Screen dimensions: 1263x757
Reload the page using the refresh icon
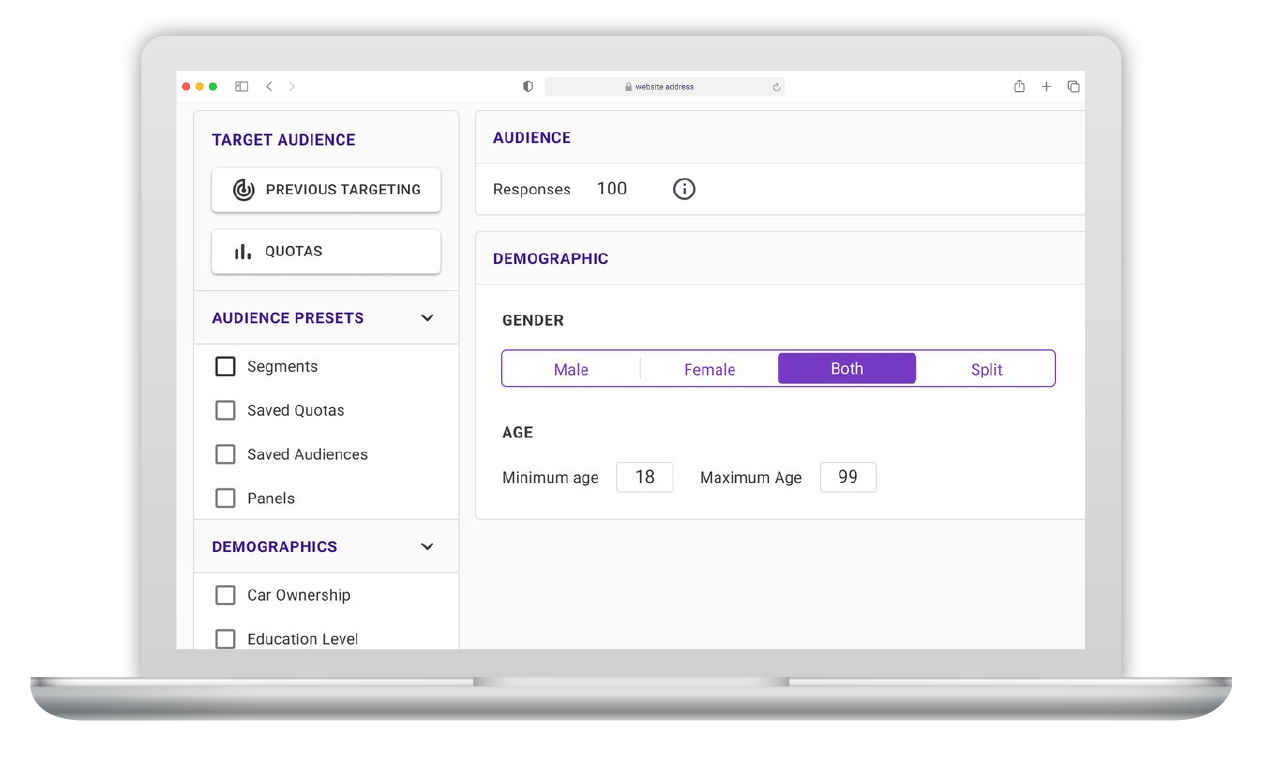pyautogui.click(x=776, y=87)
